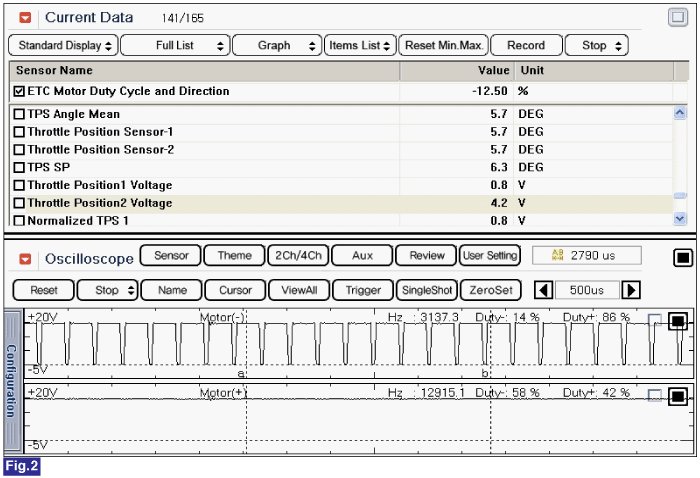Image resolution: width=700 pixels, height=478 pixels.
Task: Enable Throttle Position2 Voltage checkbox
Action: pyautogui.click(x=20, y=203)
